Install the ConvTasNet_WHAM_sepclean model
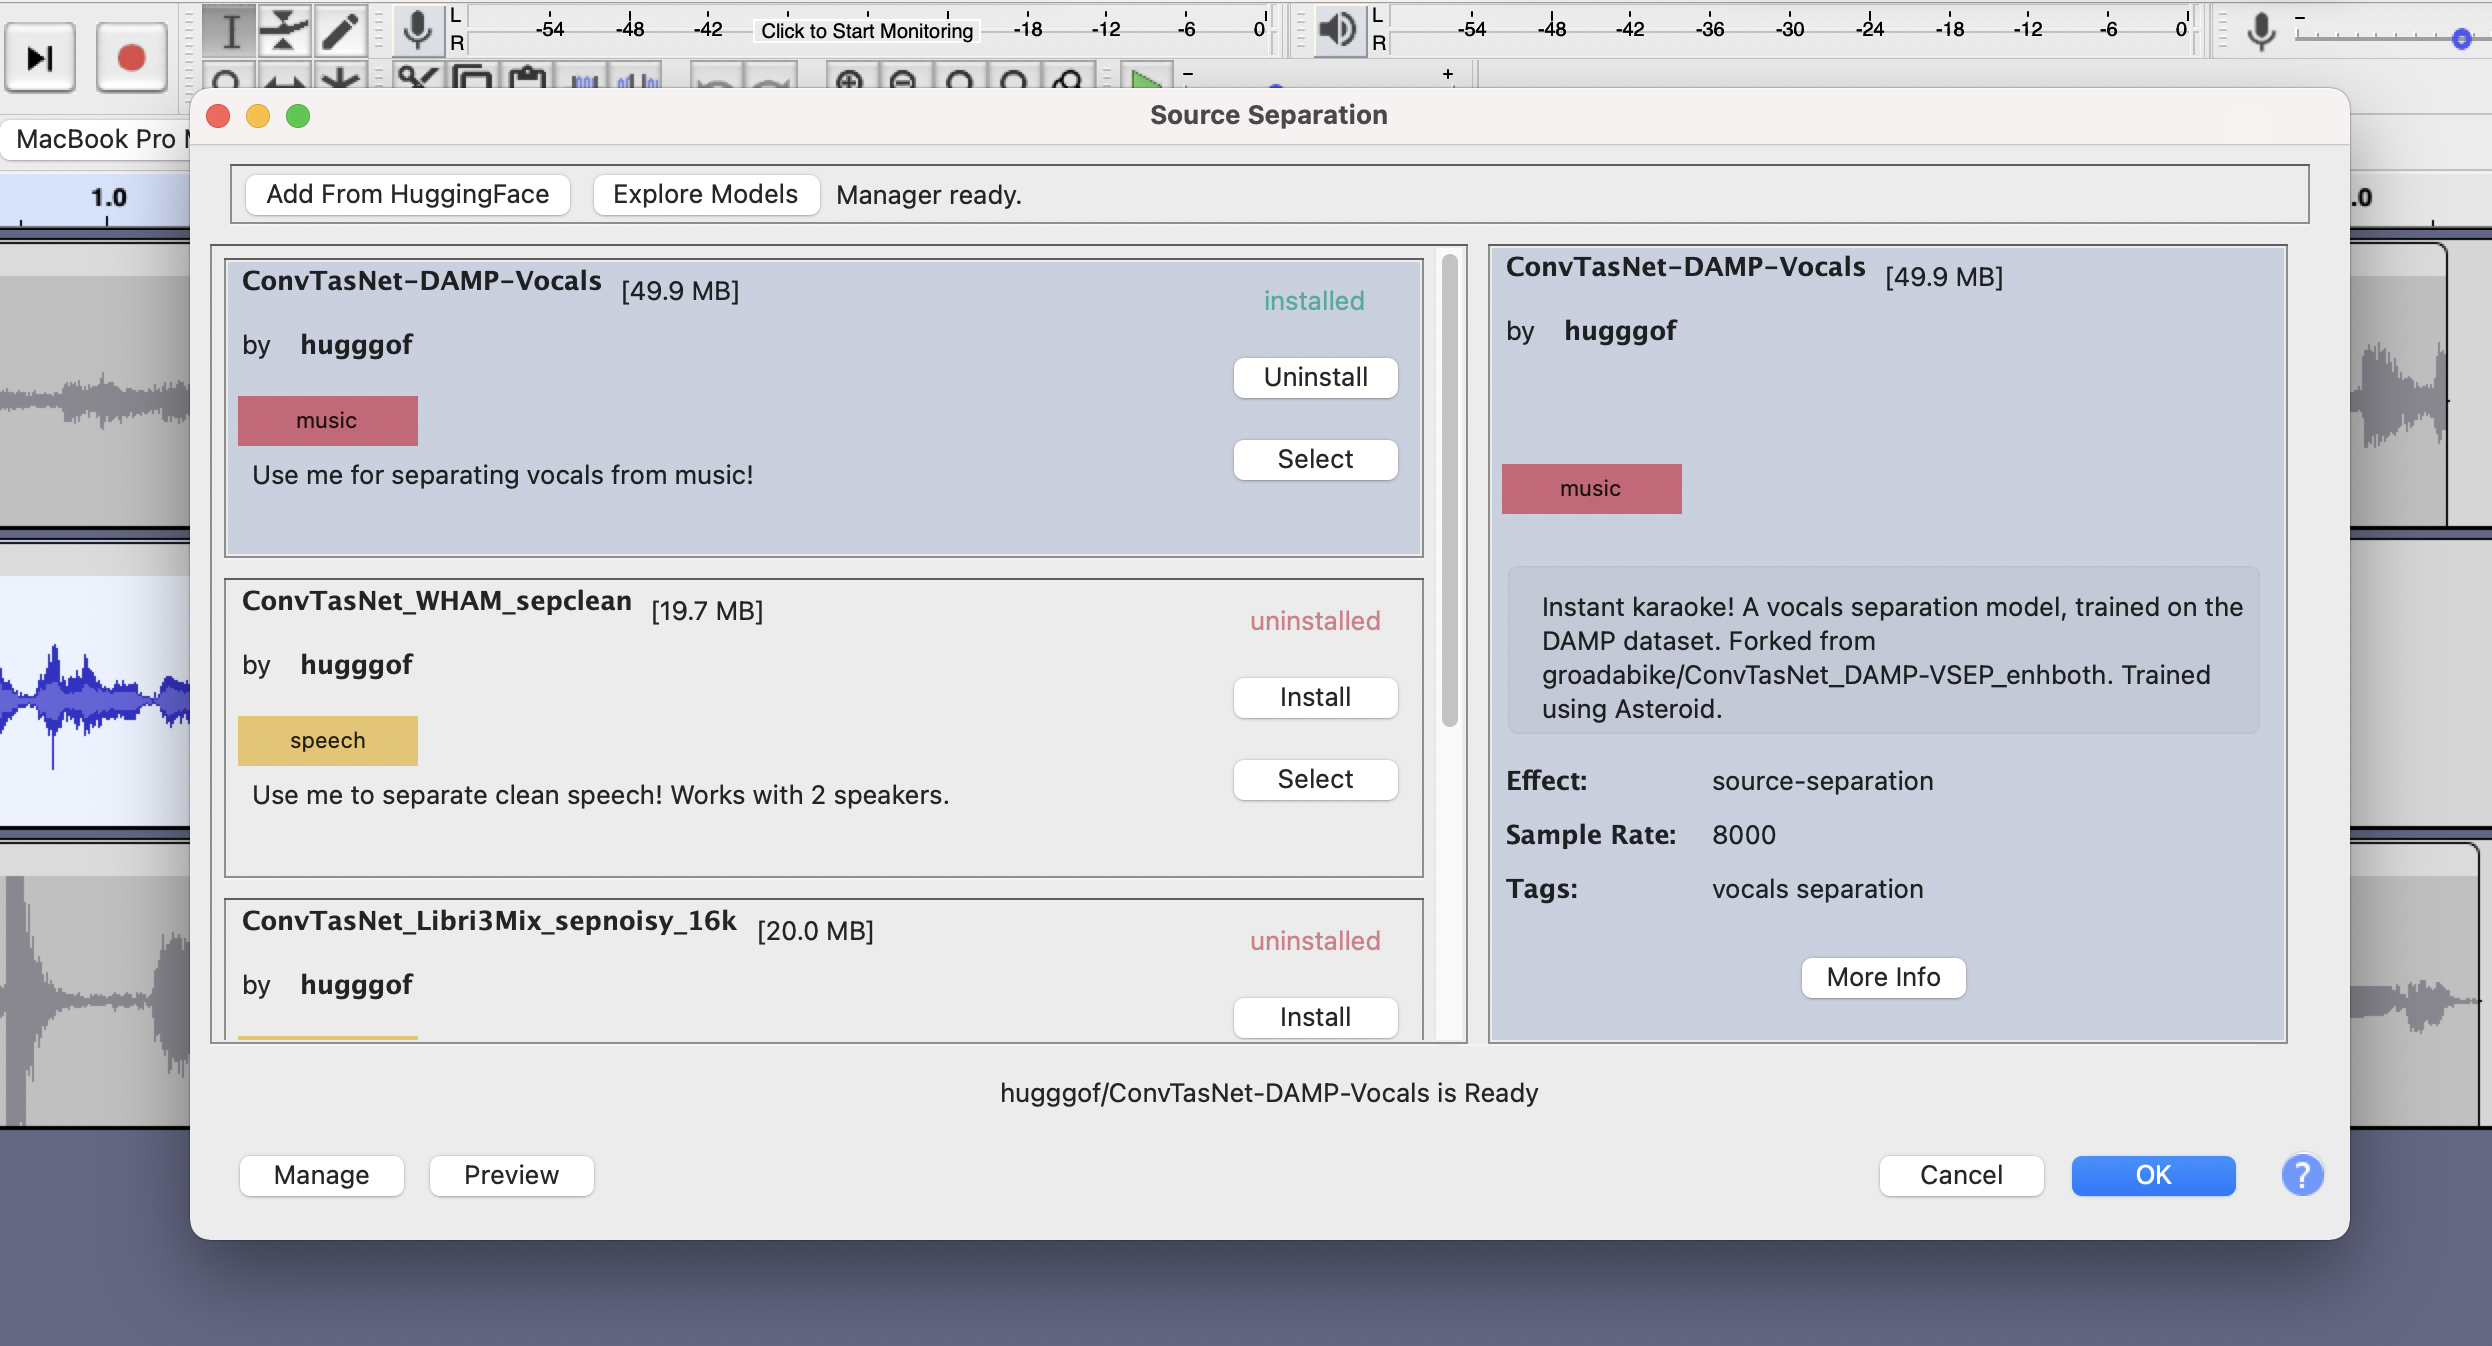The height and width of the screenshot is (1346, 2492). point(1315,697)
